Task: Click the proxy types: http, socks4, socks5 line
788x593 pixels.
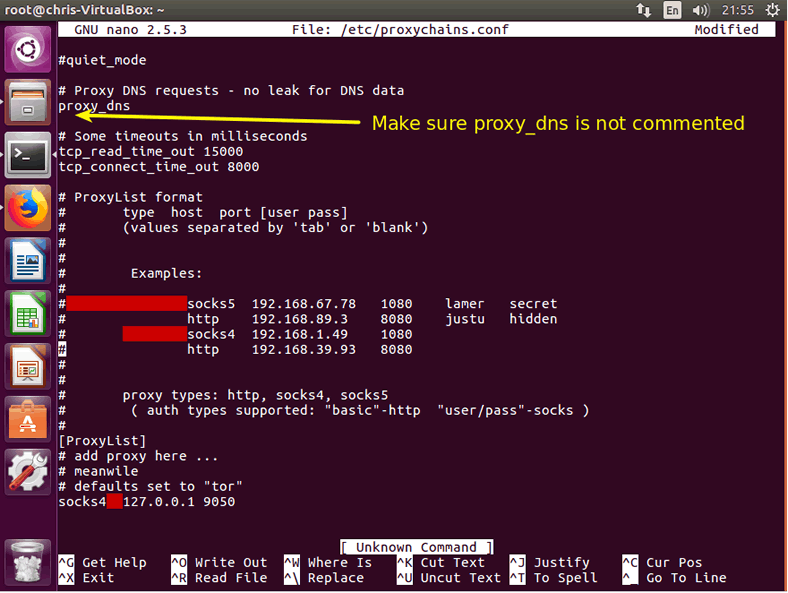Action: tap(255, 396)
